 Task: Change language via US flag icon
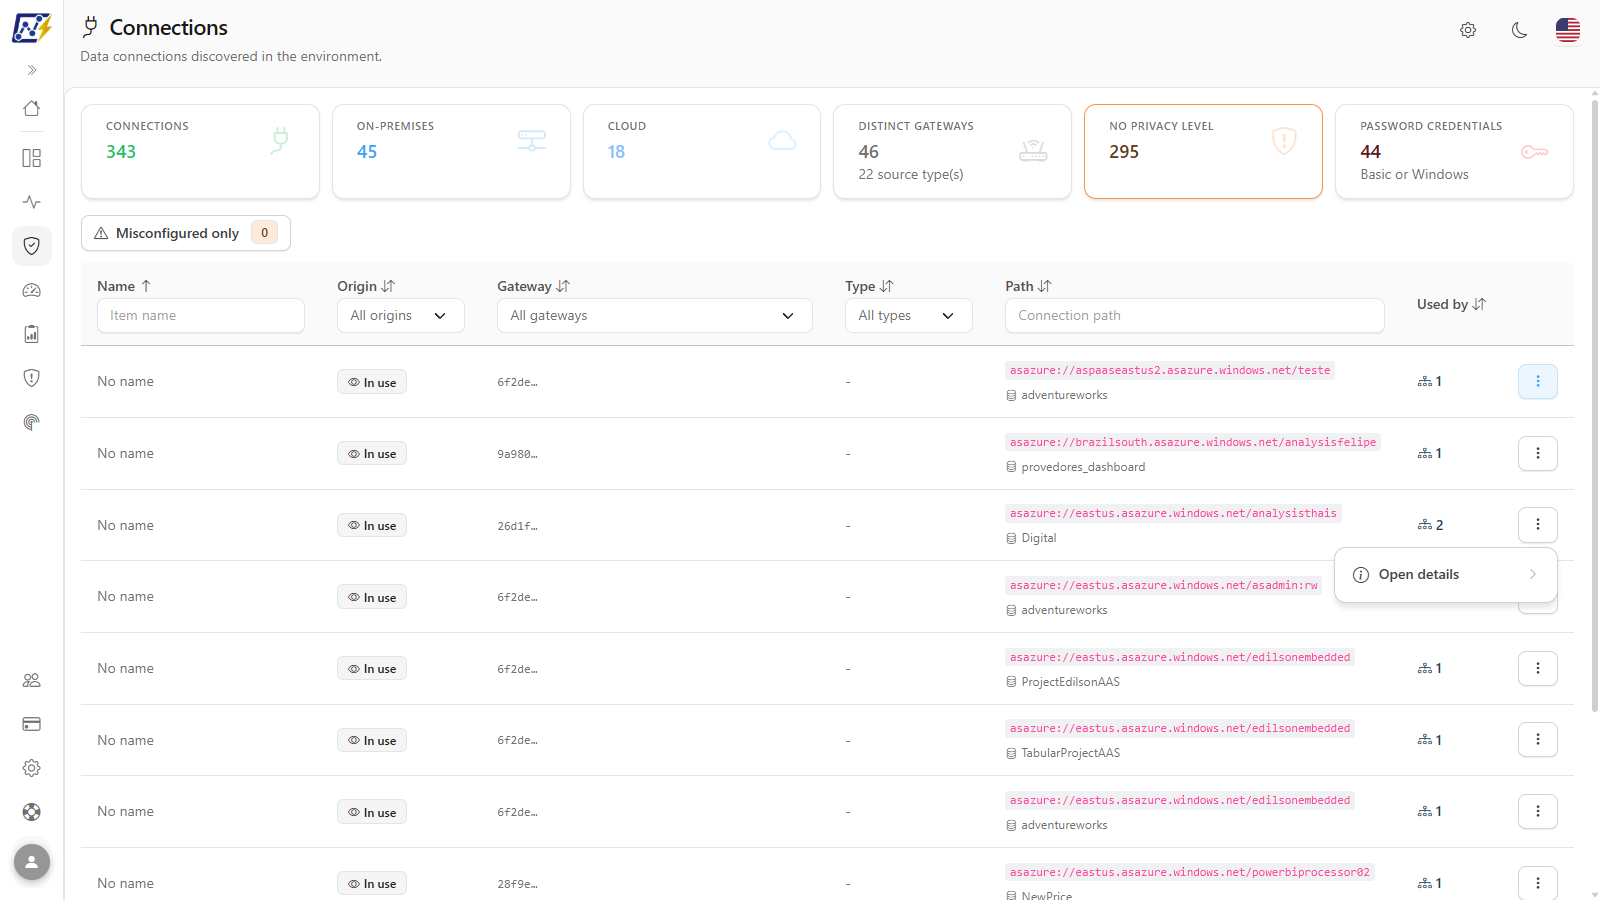pyautogui.click(x=1568, y=30)
